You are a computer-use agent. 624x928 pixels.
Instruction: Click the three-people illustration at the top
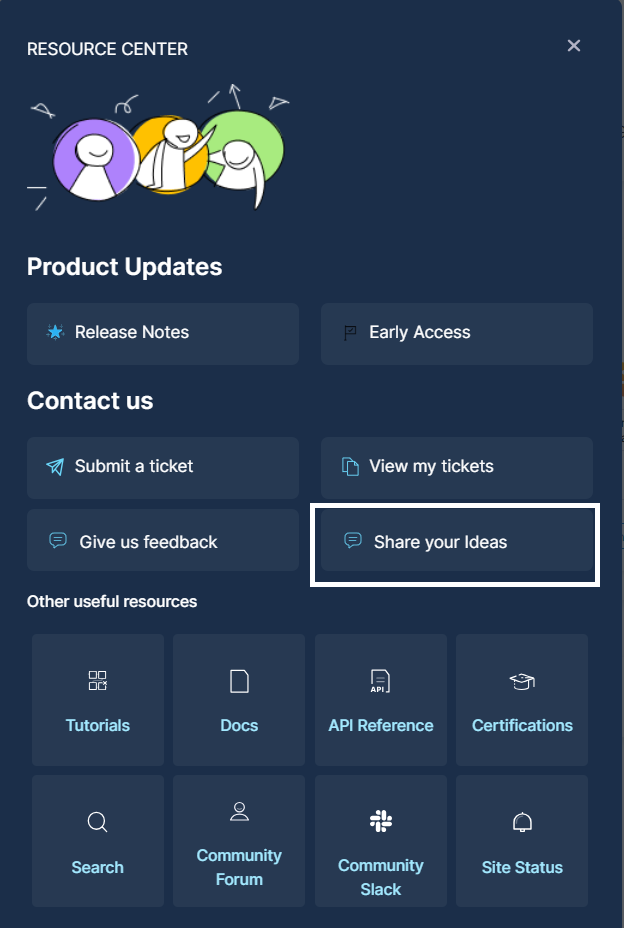coord(165,148)
